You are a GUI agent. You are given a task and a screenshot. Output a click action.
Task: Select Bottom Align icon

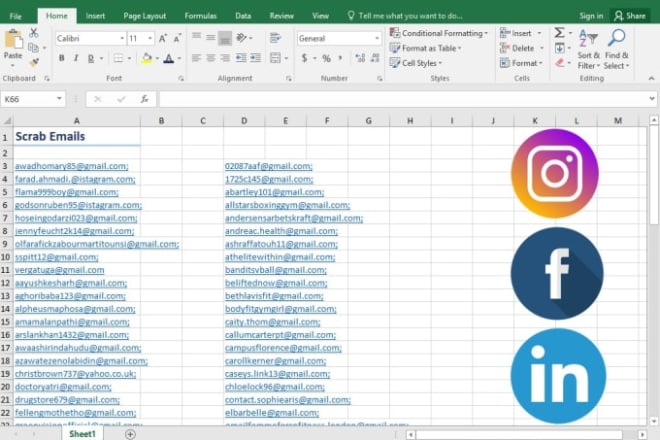(x=225, y=38)
